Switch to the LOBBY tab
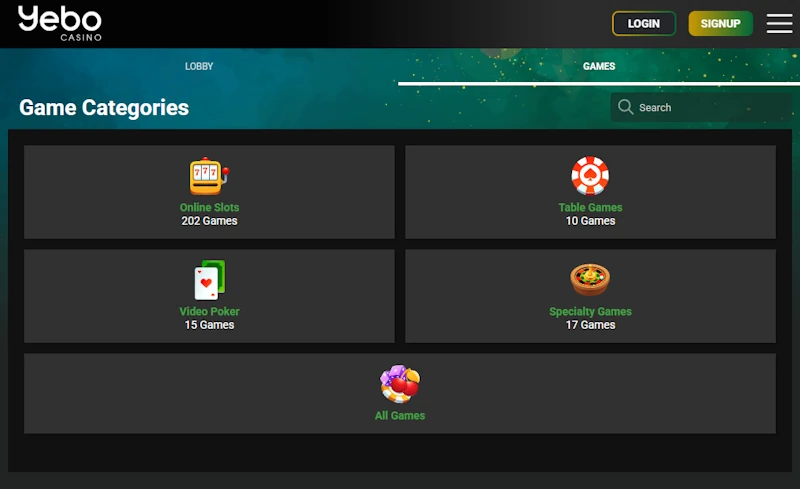This screenshot has width=800, height=489. (199, 66)
